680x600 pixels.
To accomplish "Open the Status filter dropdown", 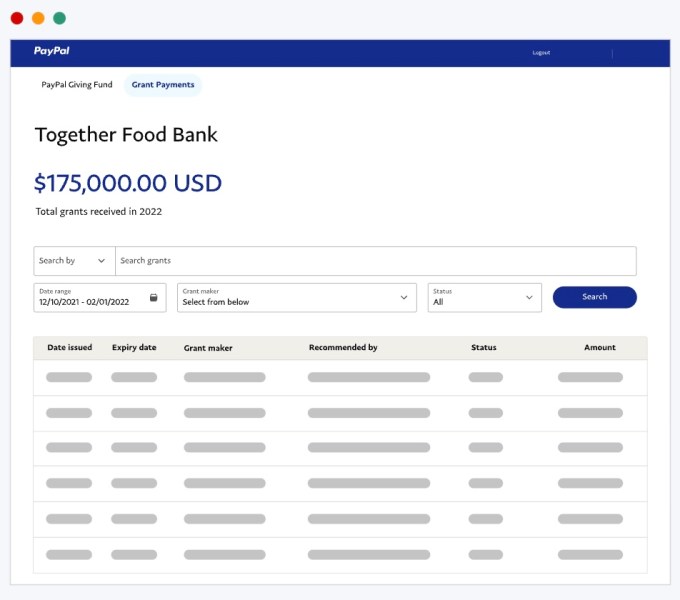I will (x=484, y=298).
